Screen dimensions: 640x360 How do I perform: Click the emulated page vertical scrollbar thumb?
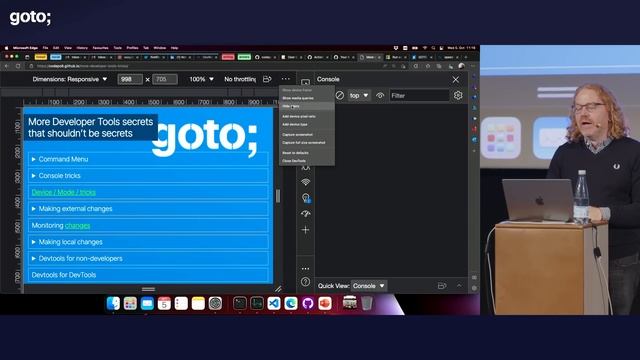click(278, 196)
